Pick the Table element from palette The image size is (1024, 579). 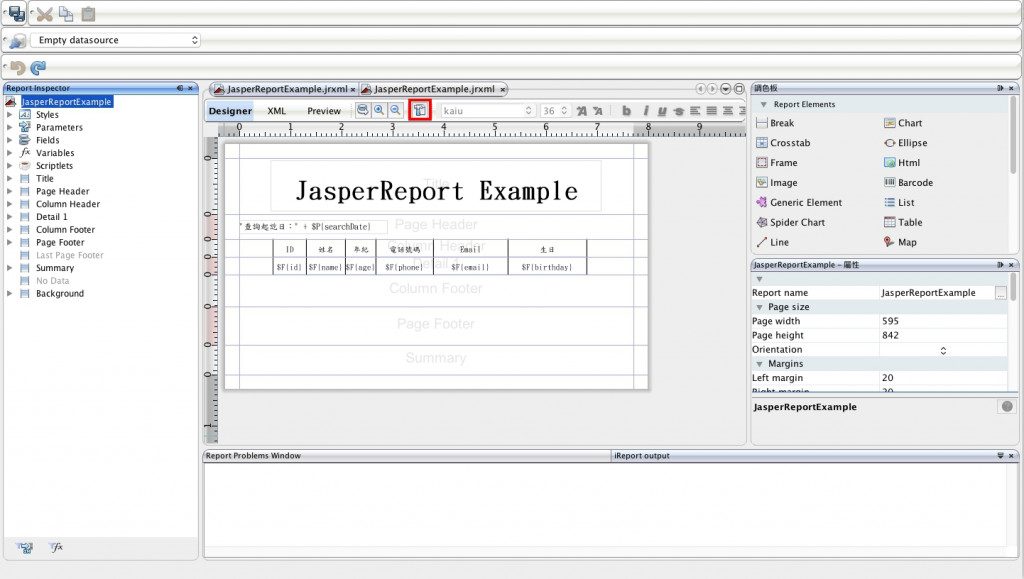point(903,223)
